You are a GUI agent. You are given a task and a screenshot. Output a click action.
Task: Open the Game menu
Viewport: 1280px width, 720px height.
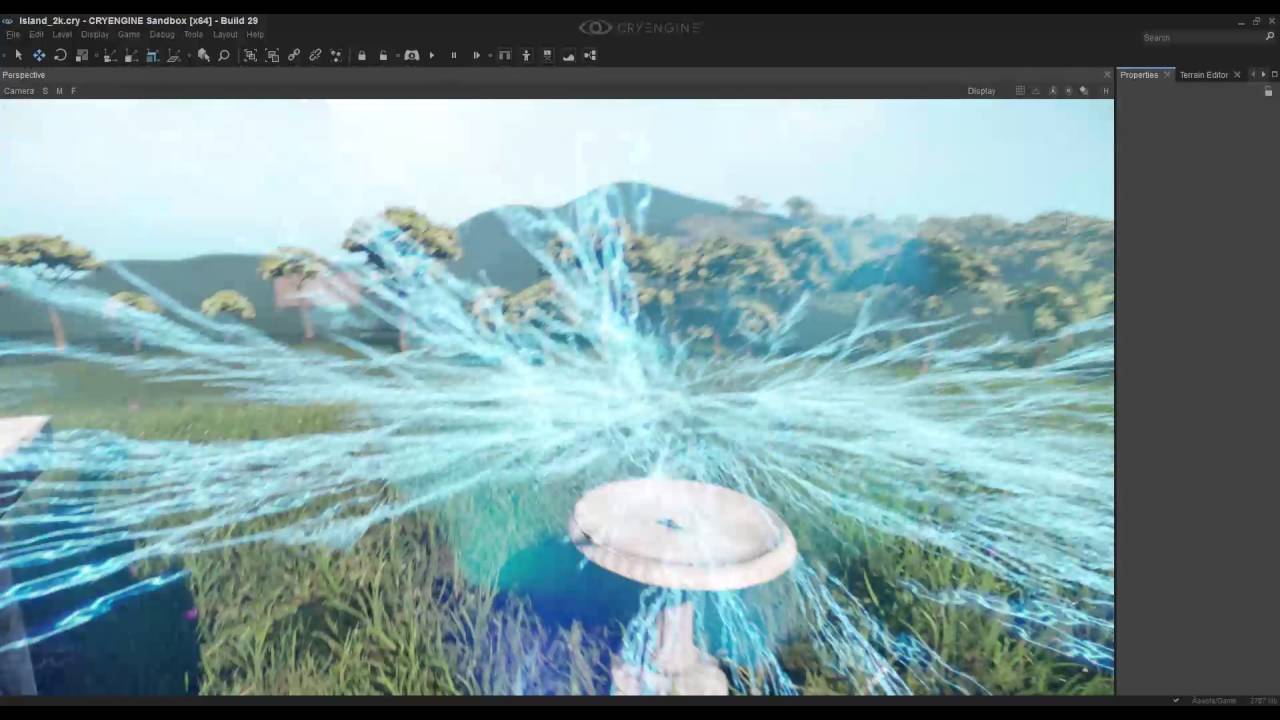[x=129, y=35]
